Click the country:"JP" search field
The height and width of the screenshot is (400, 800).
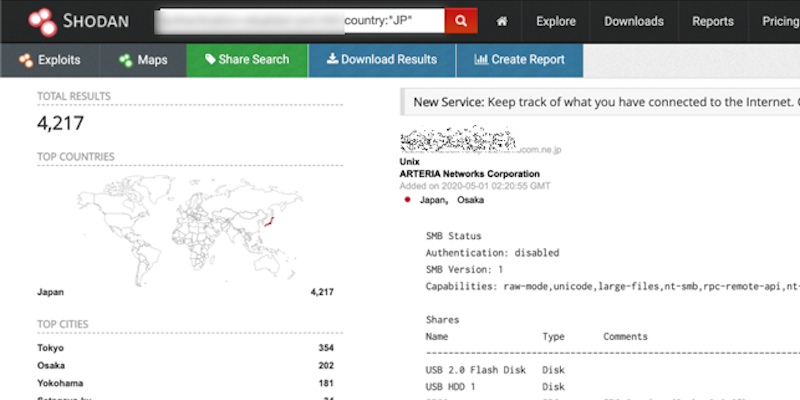(299, 21)
